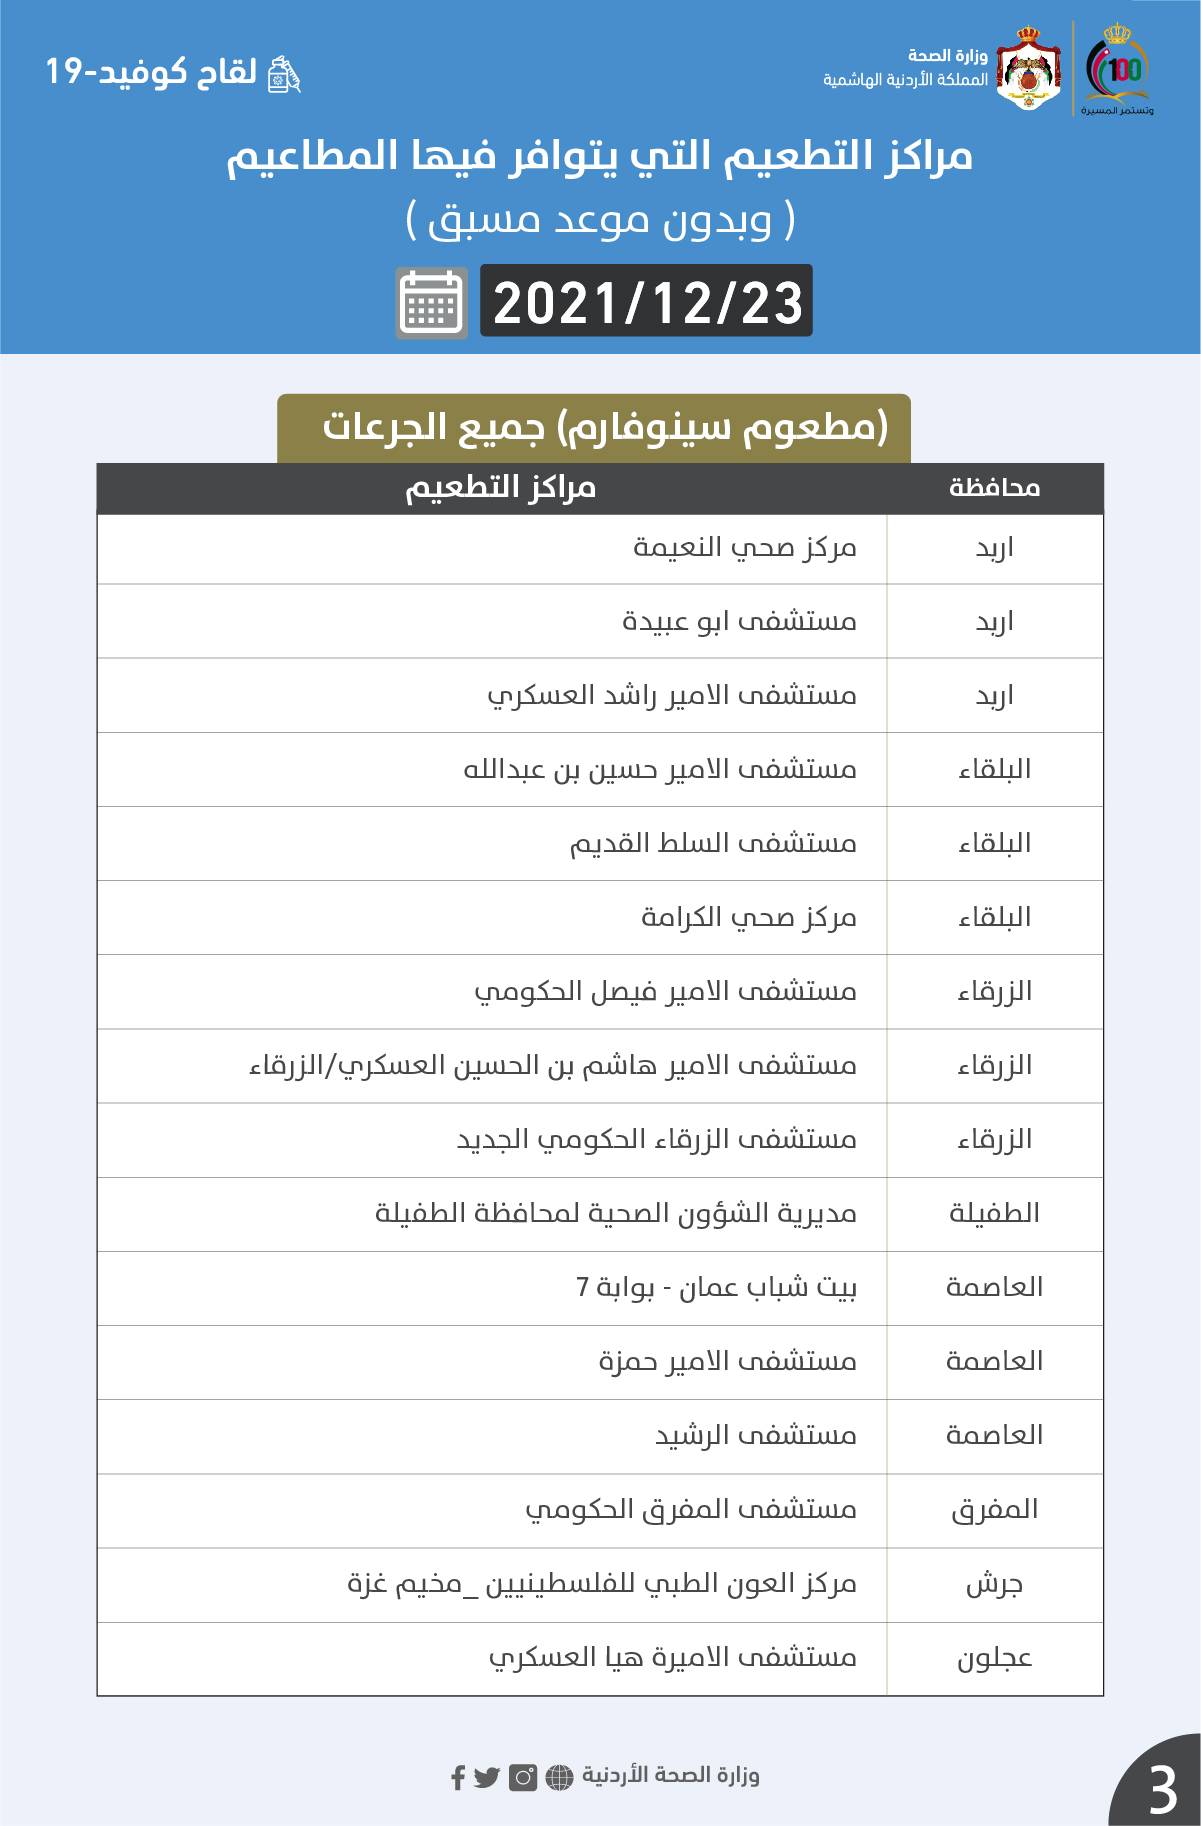Click the مراكز التطعيم column header
1201x1826 pixels.
pos(500,488)
